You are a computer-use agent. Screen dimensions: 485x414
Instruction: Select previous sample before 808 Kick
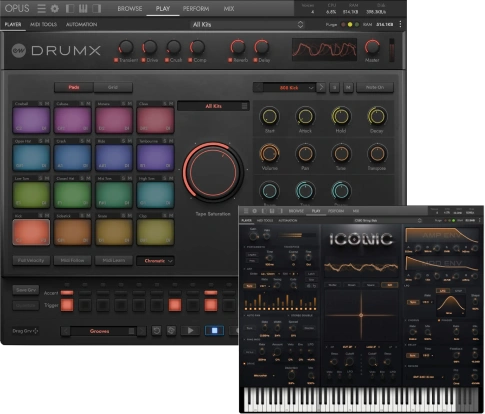click(258, 88)
